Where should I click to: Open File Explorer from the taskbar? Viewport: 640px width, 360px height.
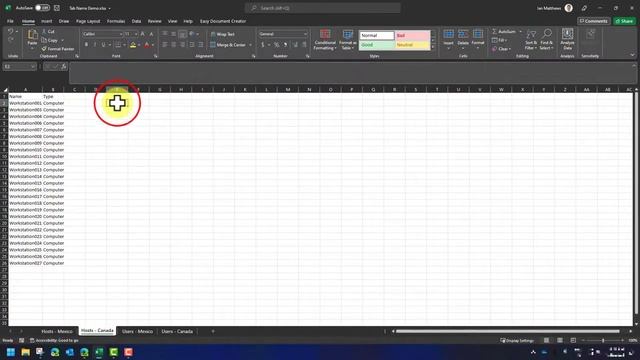click(x=25, y=352)
